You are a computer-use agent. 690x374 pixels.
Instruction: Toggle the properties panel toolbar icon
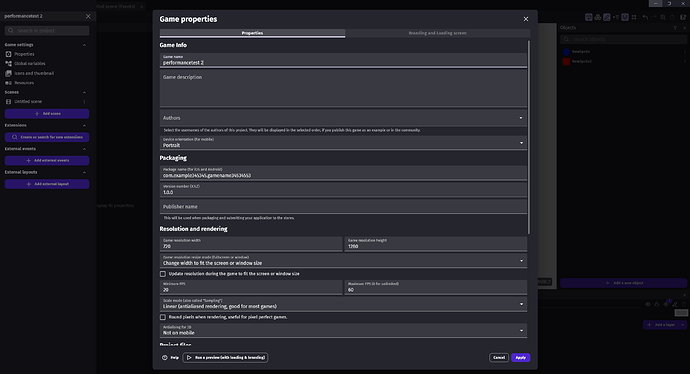[x=607, y=17]
